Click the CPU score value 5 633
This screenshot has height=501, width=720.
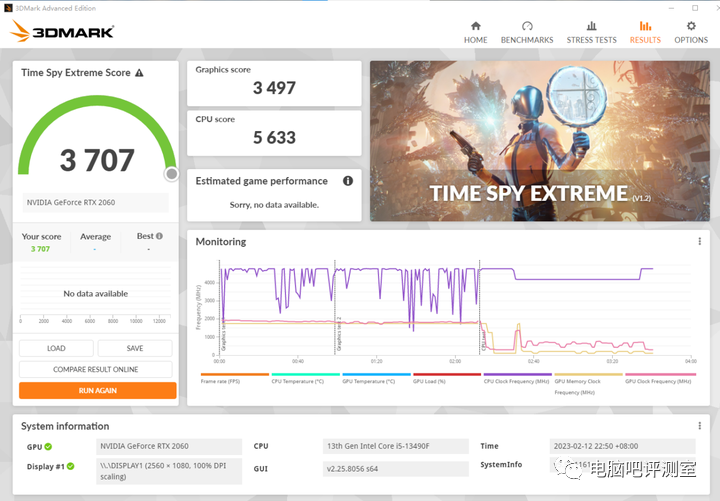[274, 137]
